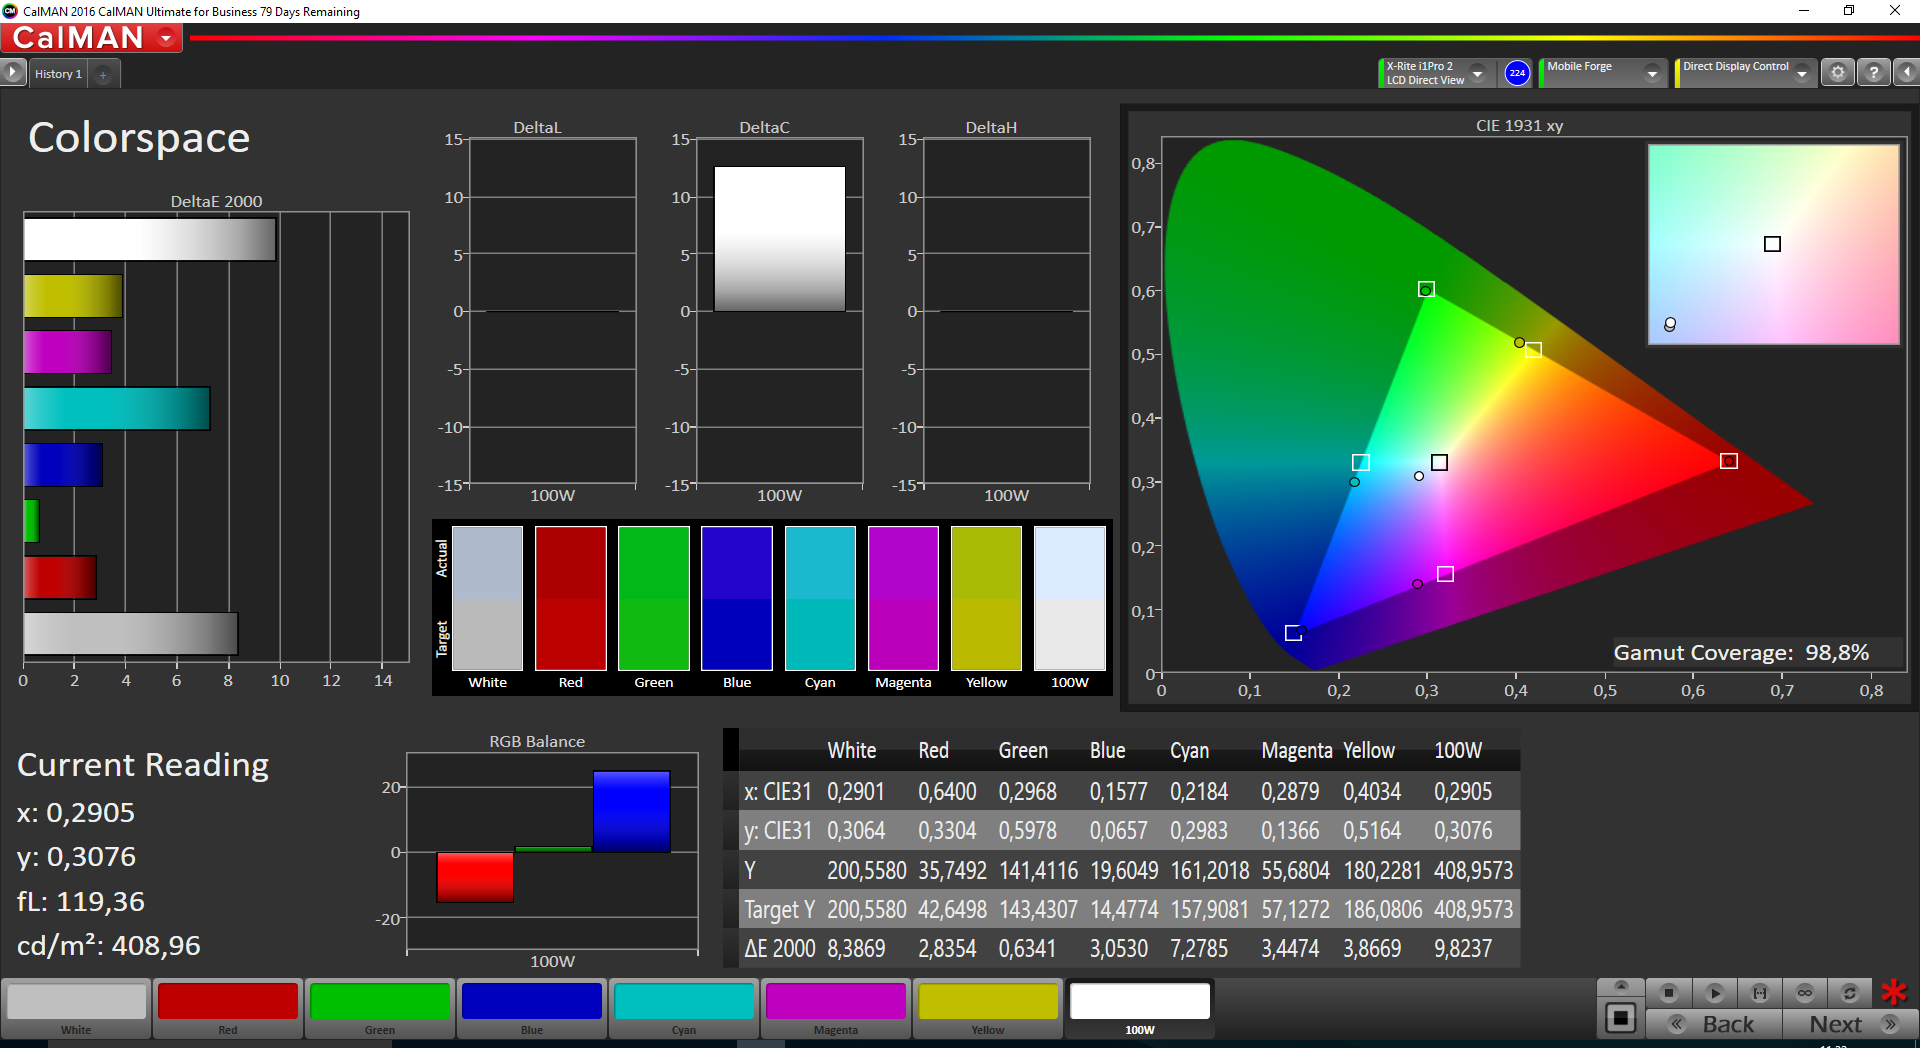Viewport: 1920px width, 1048px height.
Task: Select the History 1 tab
Action: (x=58, y=74)
